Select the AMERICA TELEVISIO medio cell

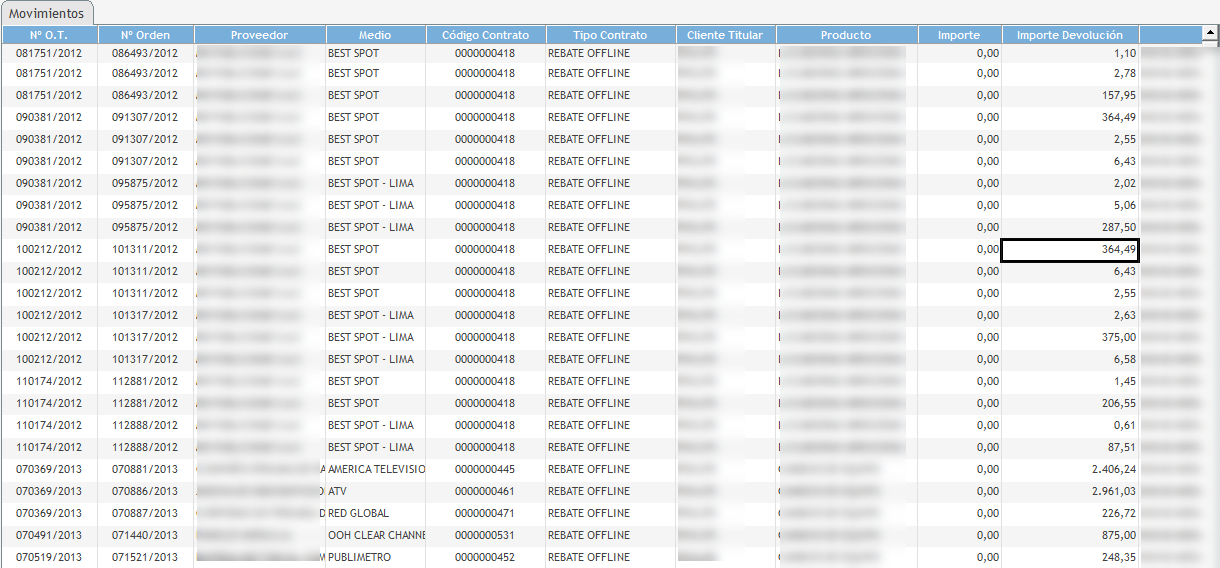(x=376, y=469)
